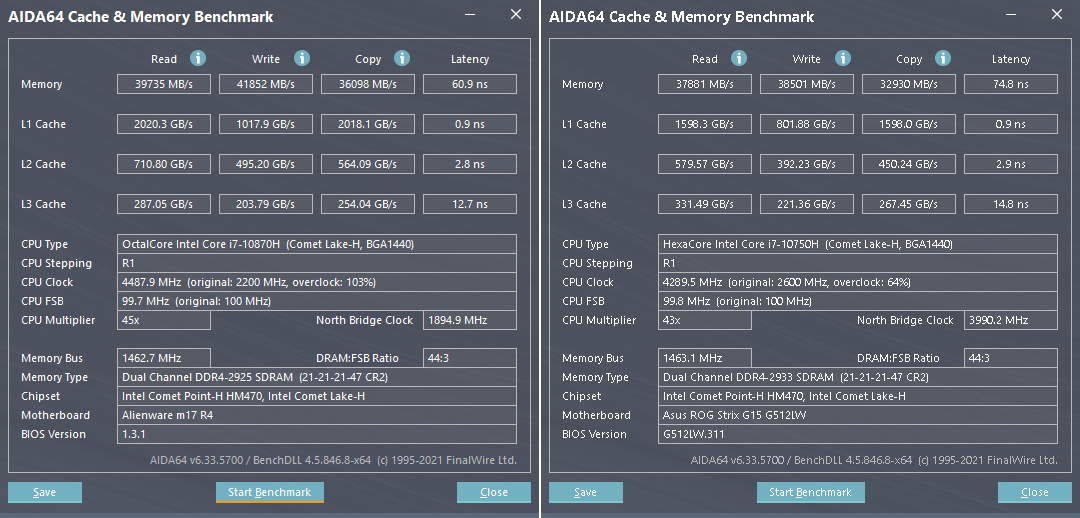Click the left window's Chipset HM470 field

pyautogui.click(x=317, y=396)
